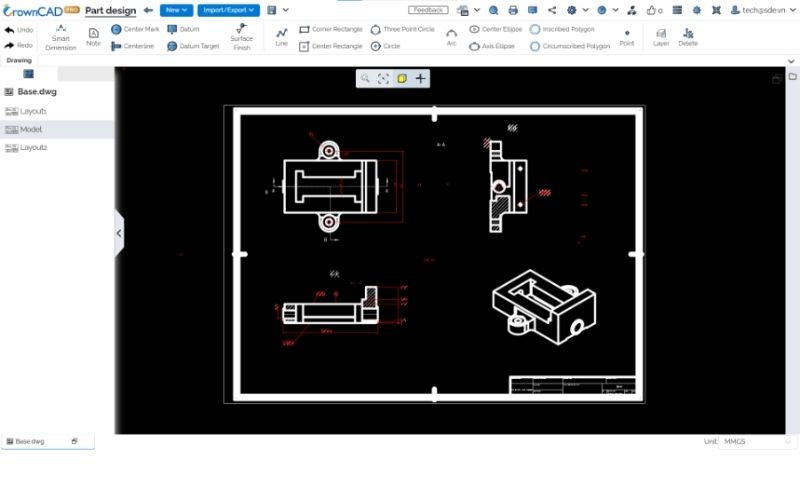Switch to the Drawing ribbon tab
The height and width of the screenshot is (500, 800).
pos(19,60)
